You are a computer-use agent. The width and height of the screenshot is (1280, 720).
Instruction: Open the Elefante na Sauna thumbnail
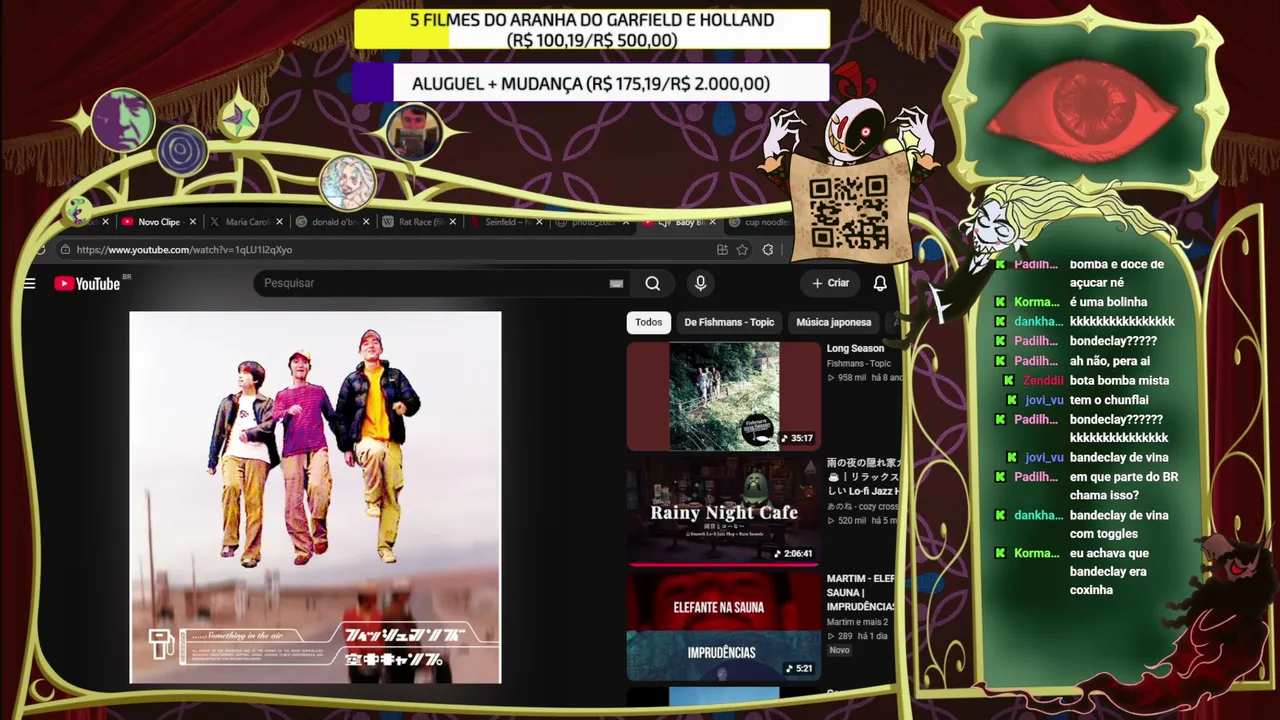723,625
